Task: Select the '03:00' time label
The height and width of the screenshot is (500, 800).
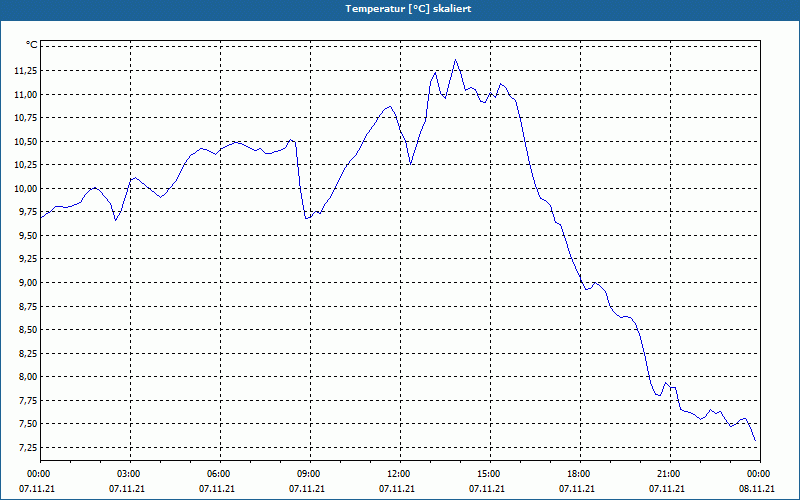Action: coord(128,474)
